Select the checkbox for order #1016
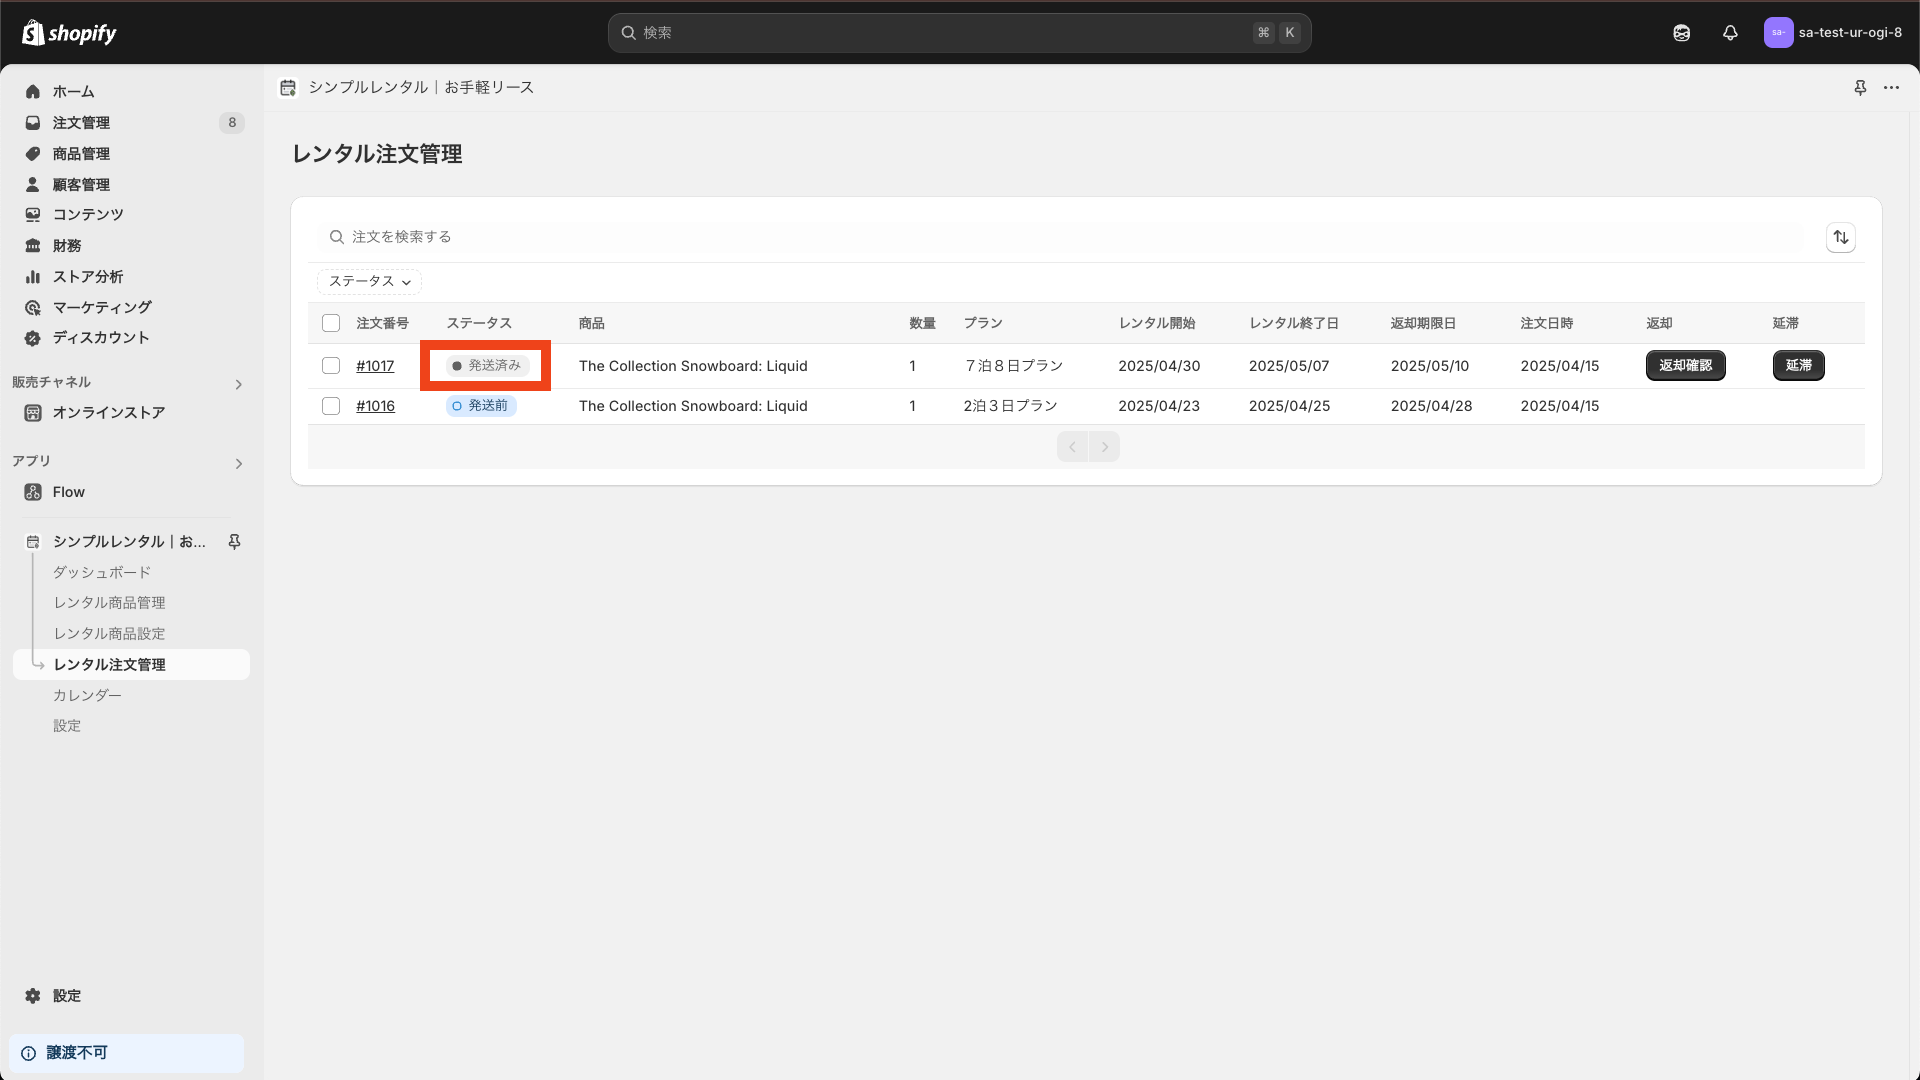 coord(331,406)
